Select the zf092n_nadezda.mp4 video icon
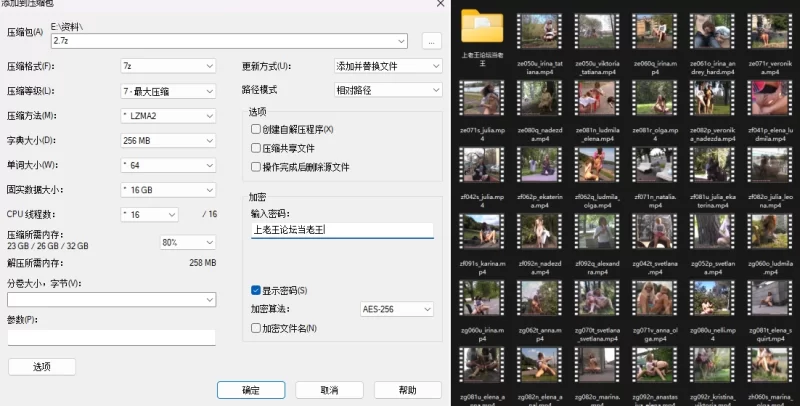Viewport: 800px width, 406px height. (539, 232)
